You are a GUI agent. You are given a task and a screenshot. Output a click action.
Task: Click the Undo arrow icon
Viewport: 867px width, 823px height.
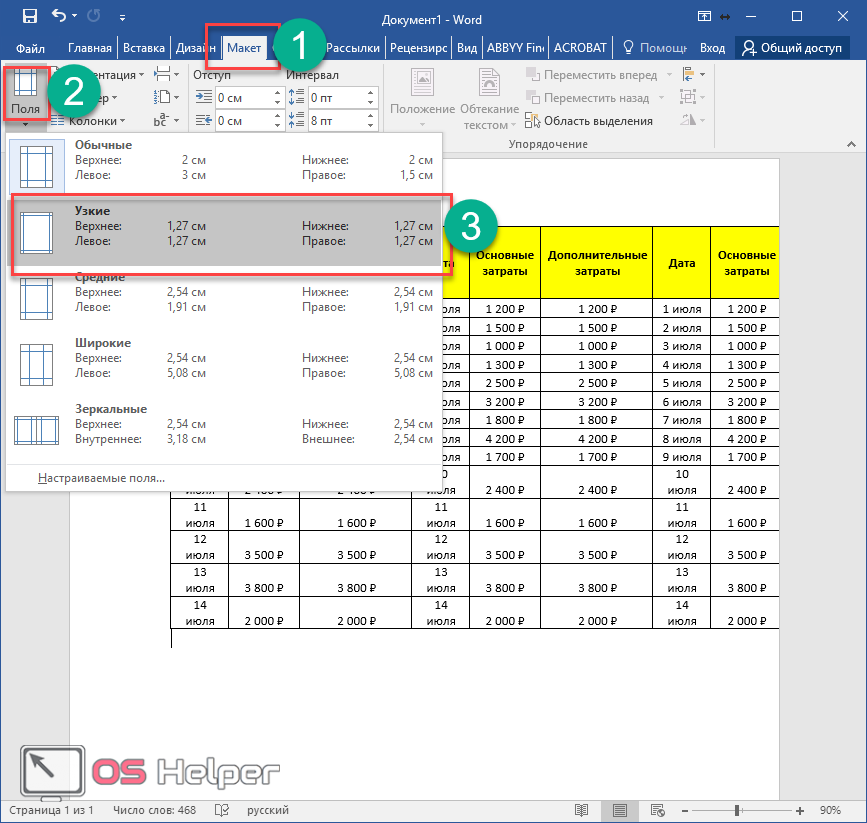coord(58,17)
